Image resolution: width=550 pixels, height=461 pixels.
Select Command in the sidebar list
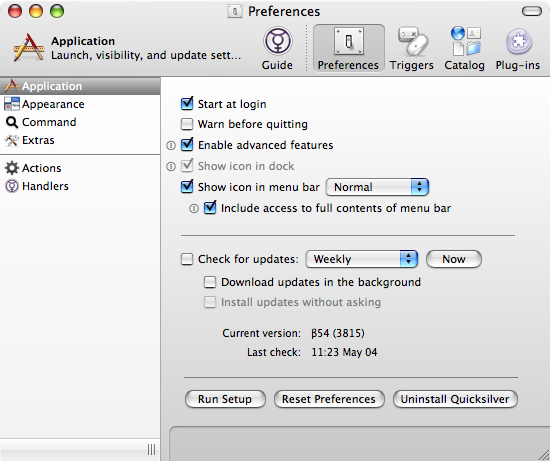(x=80, y=122)
